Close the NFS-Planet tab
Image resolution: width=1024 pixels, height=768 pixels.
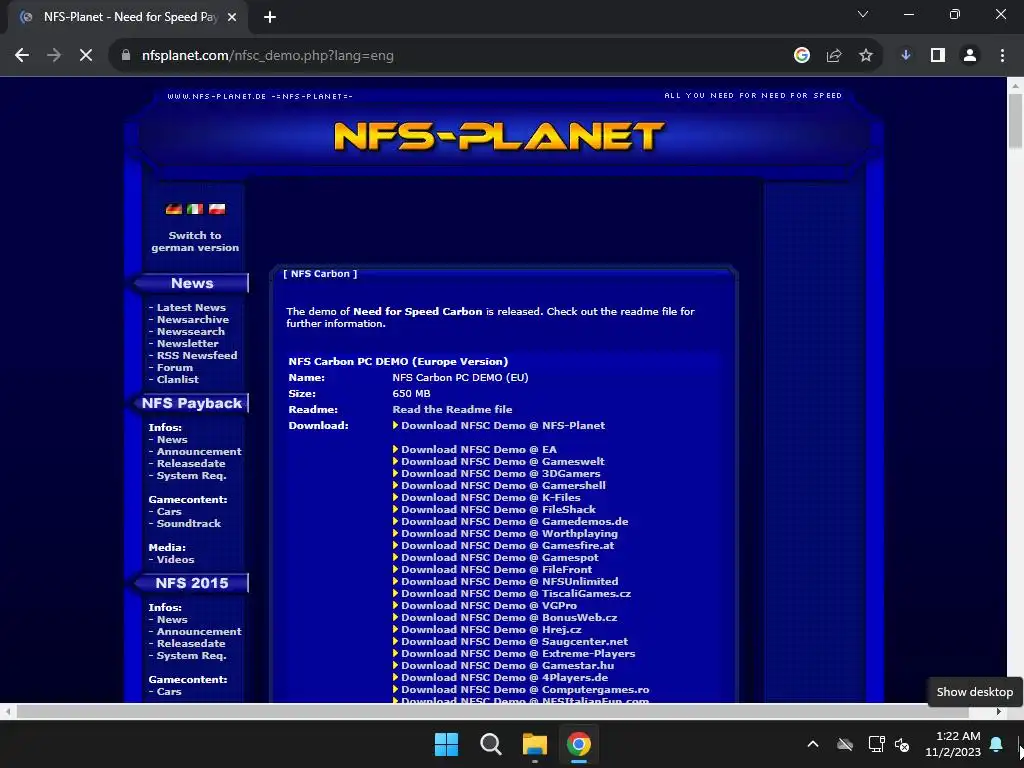tap(232, 18)
